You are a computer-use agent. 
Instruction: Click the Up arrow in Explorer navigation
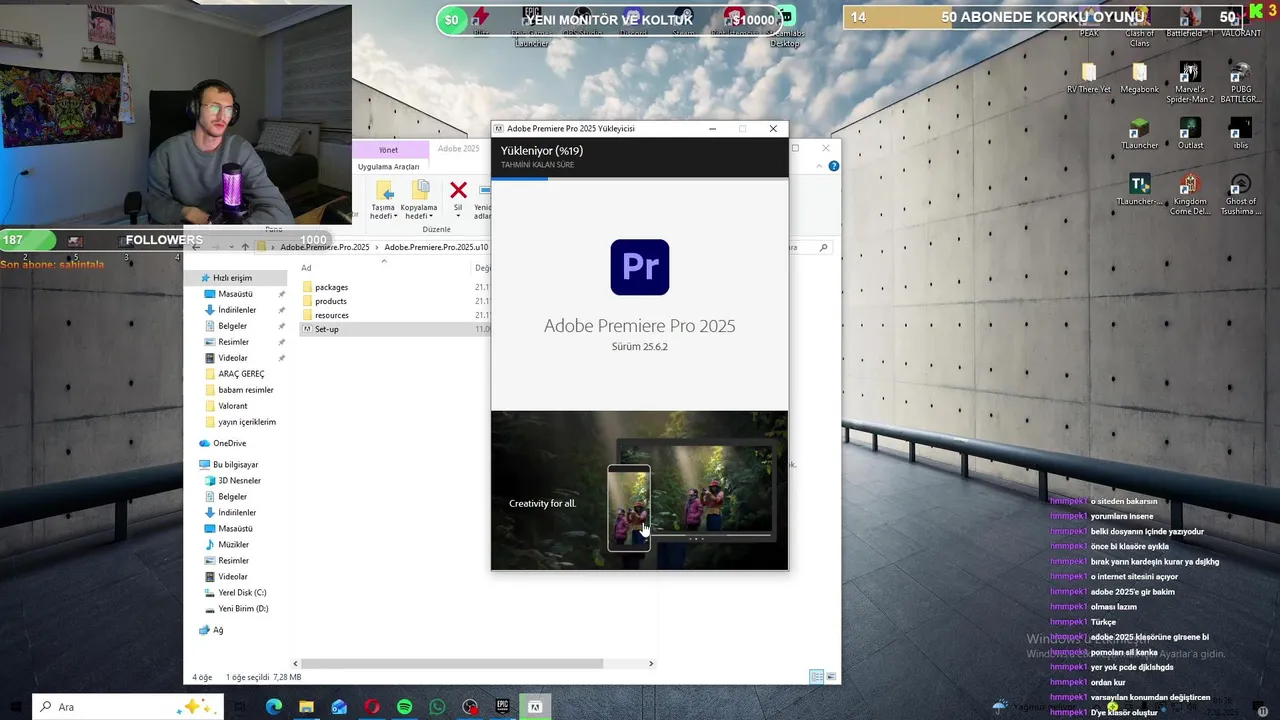point(245,247)
